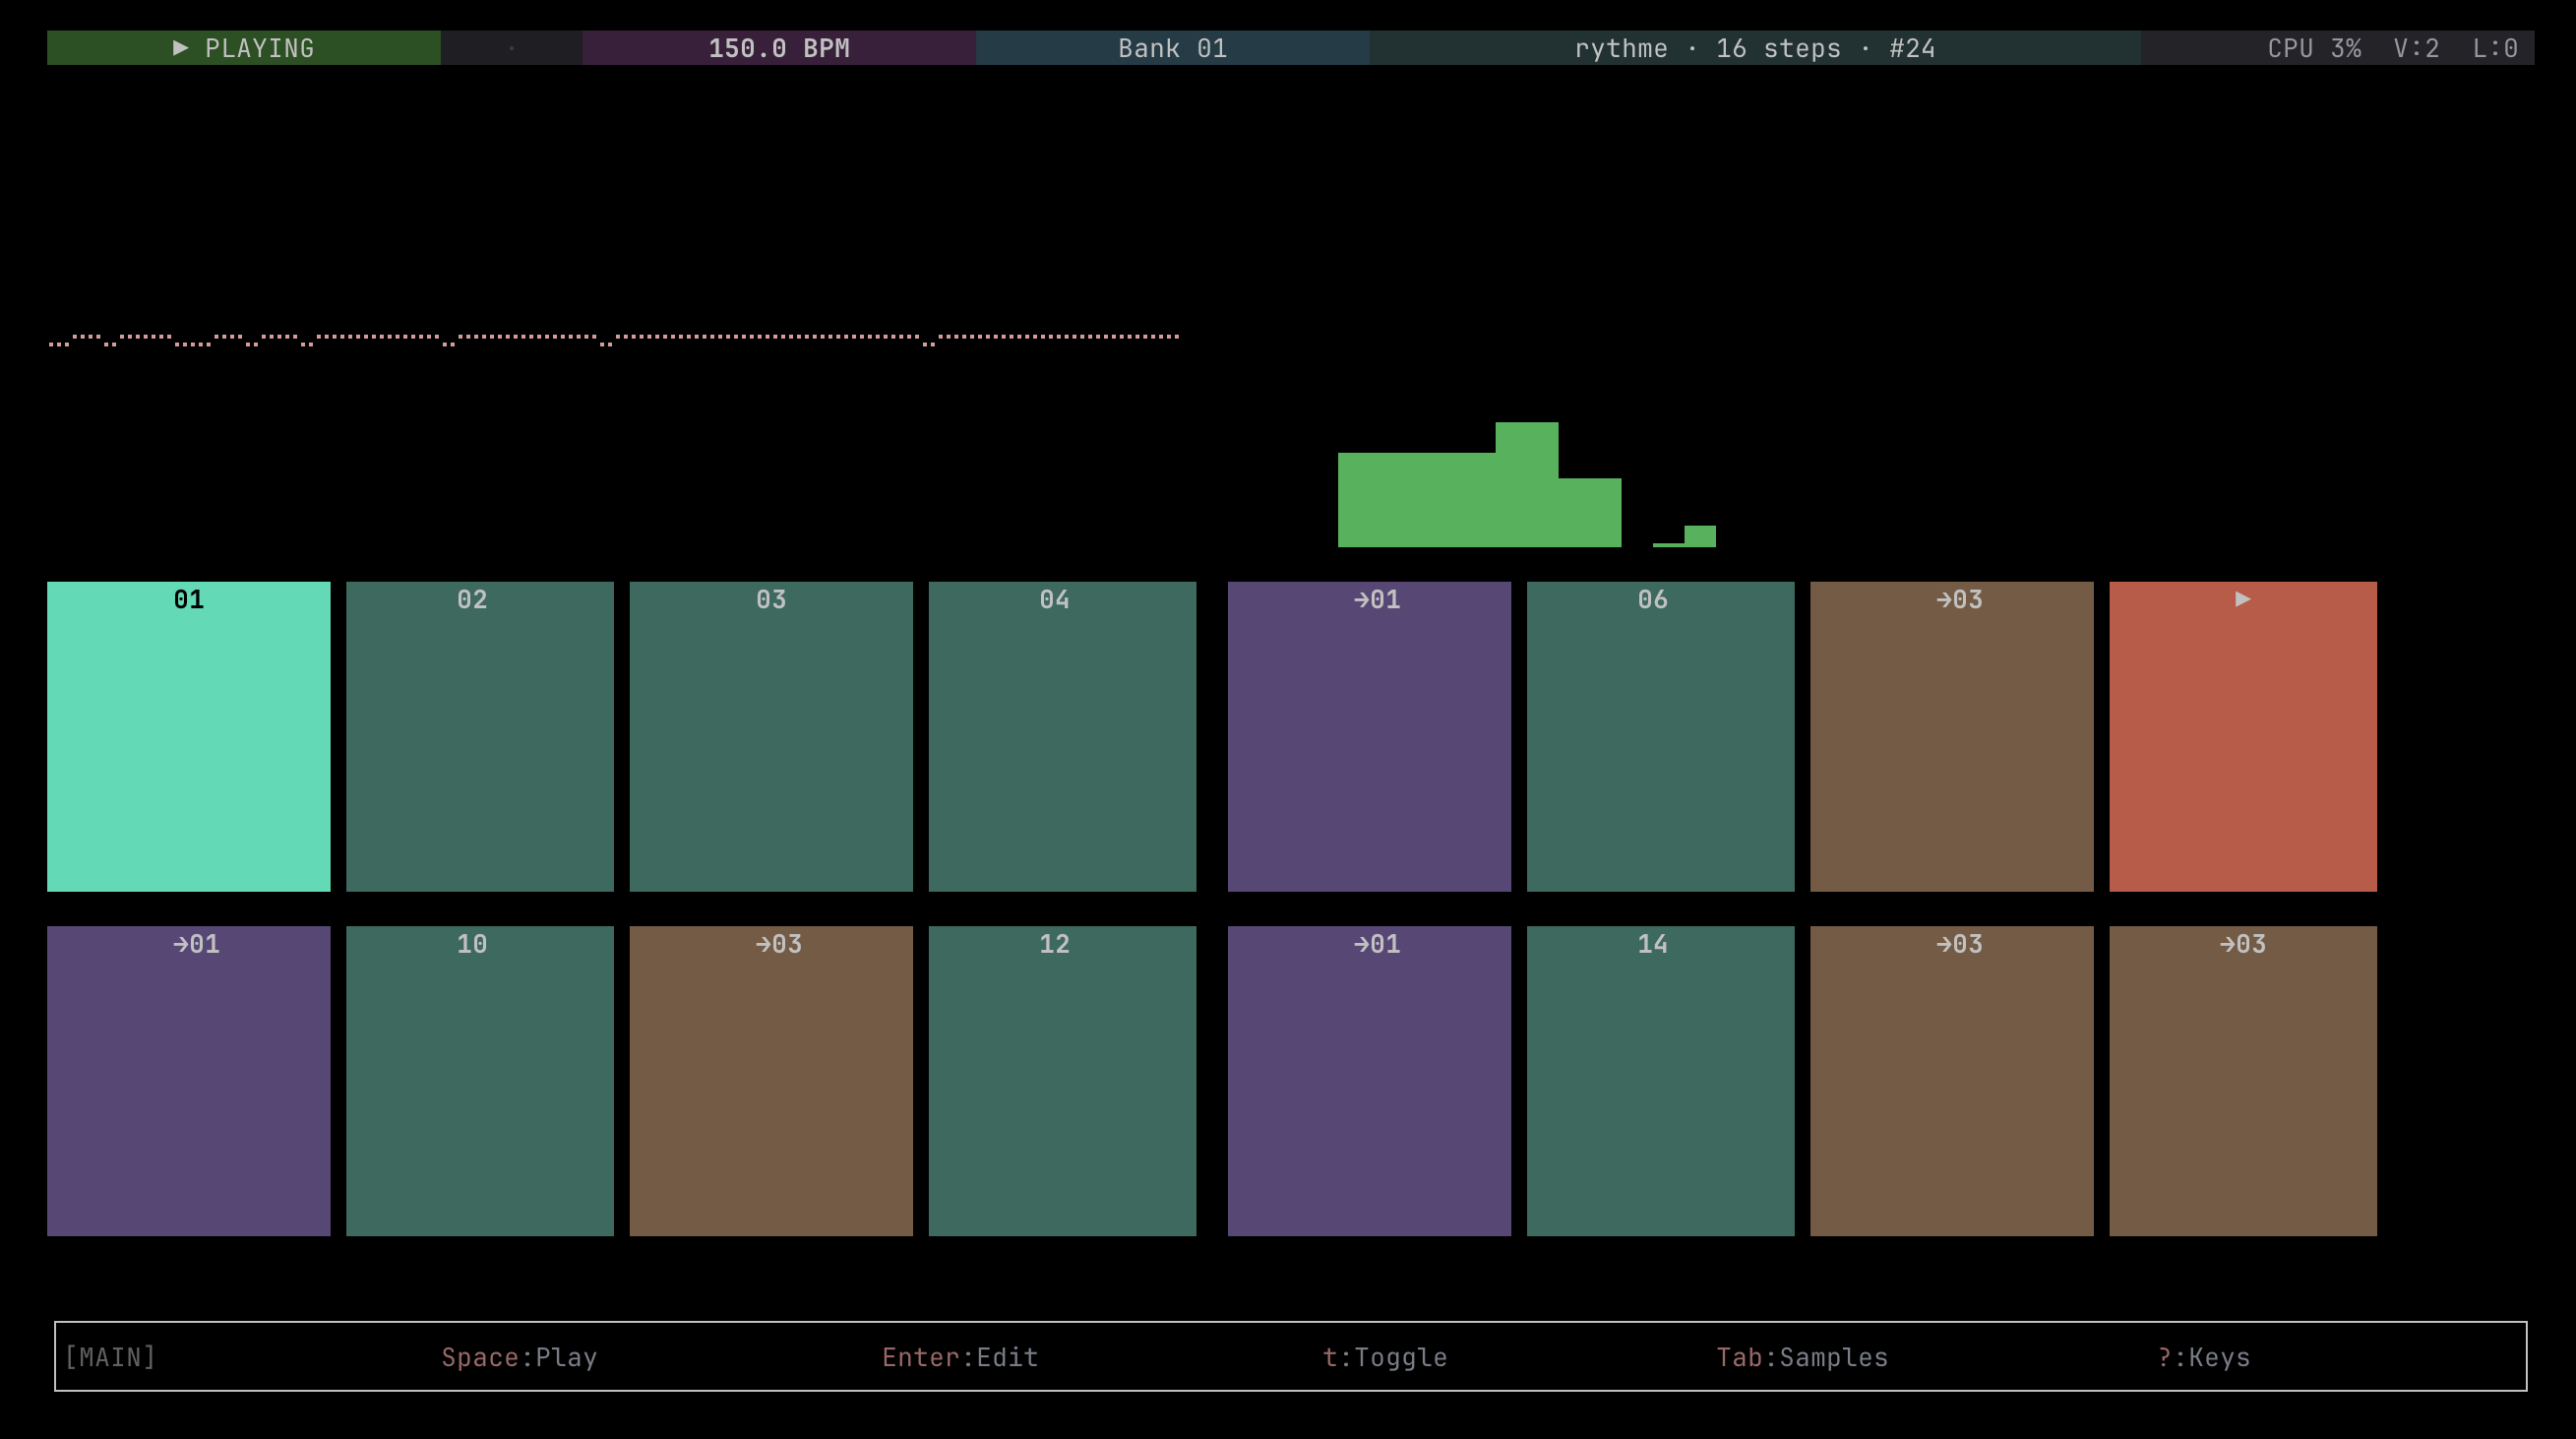2576x1439 pixels.
Task: Click brown →03 pad in top row
Action: [x=1951, y=736]
